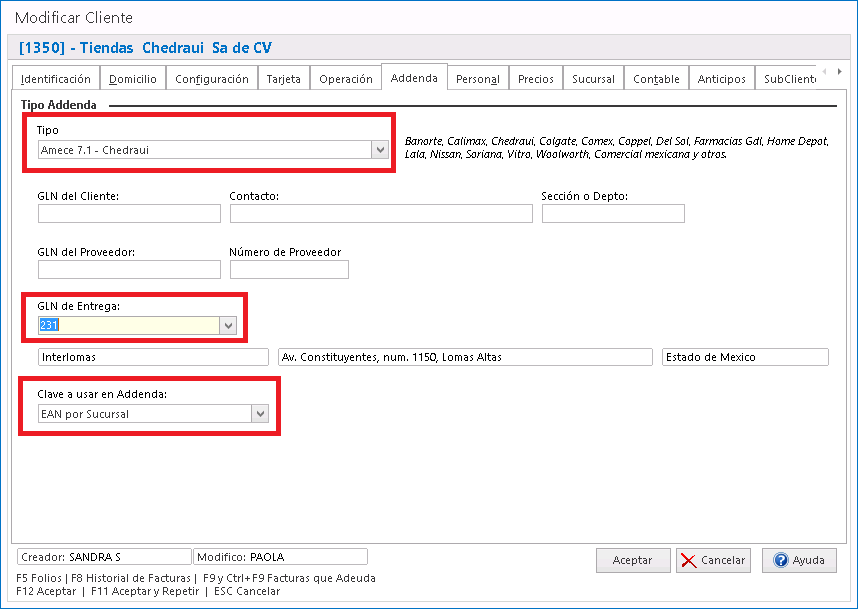Select the Tarjeta tab
The image size is (858, 609).
tap(283, 79)
